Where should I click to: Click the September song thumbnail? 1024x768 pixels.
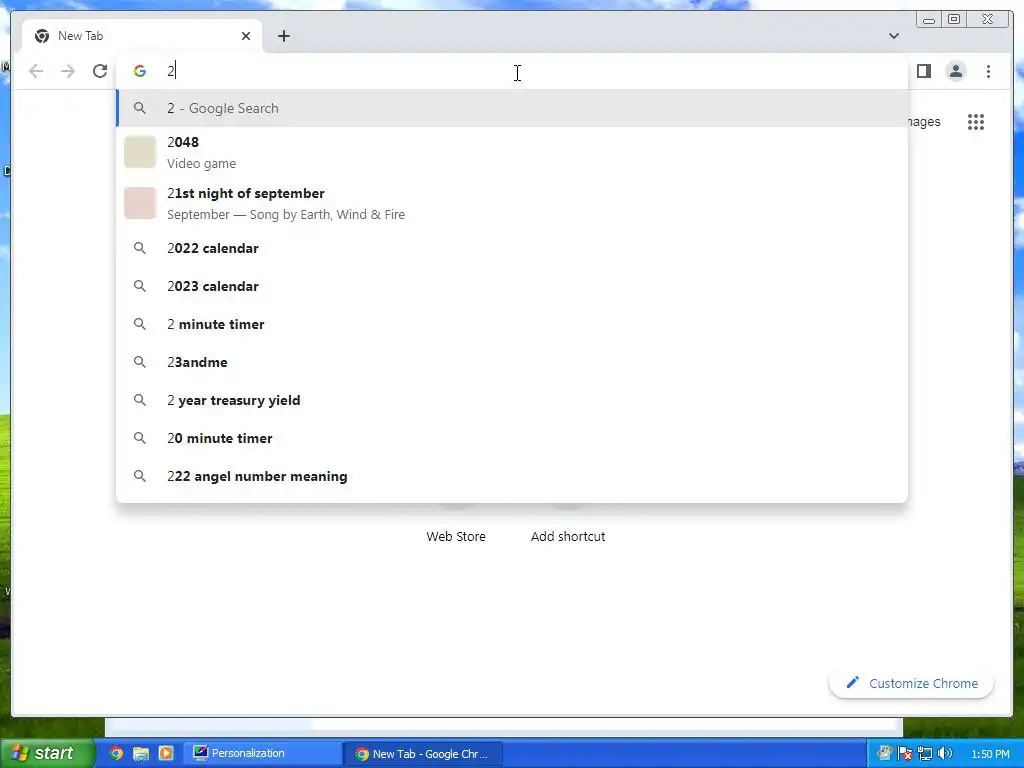(140, 203)
